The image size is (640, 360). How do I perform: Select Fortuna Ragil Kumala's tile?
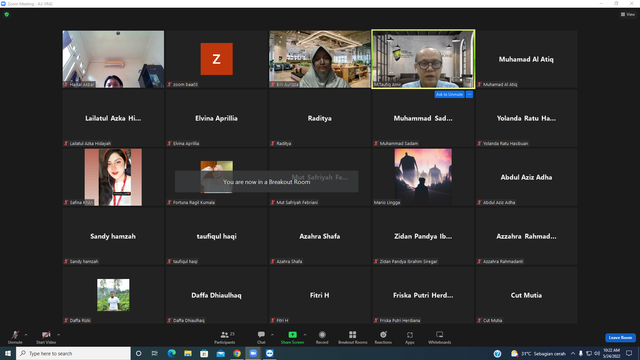216,177
